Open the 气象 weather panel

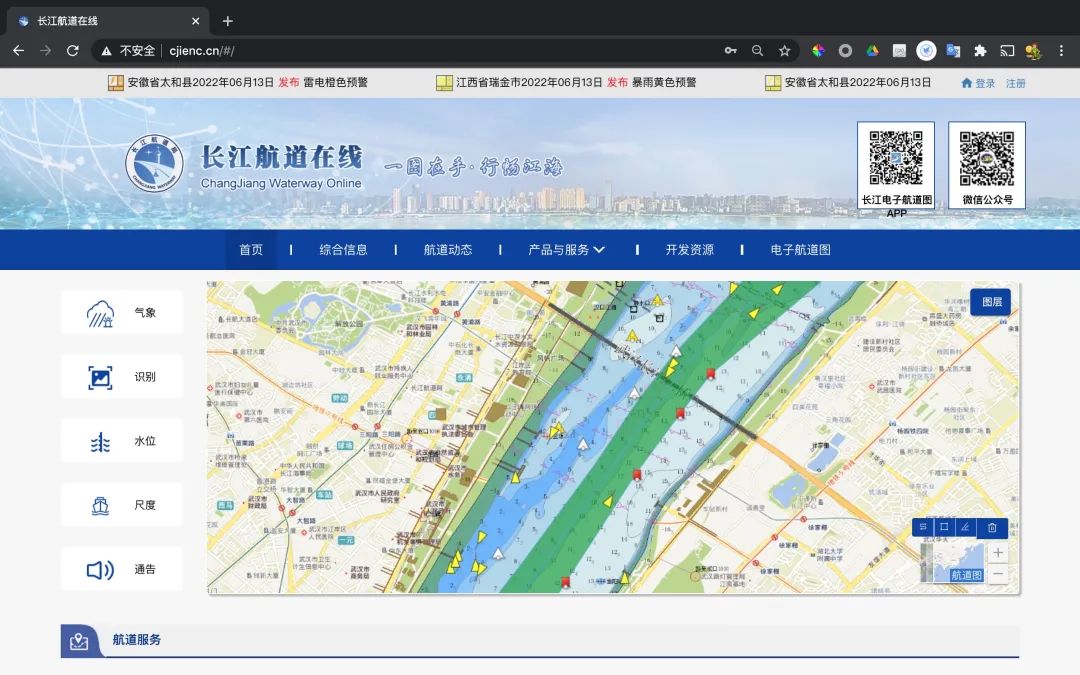(121, 313)
